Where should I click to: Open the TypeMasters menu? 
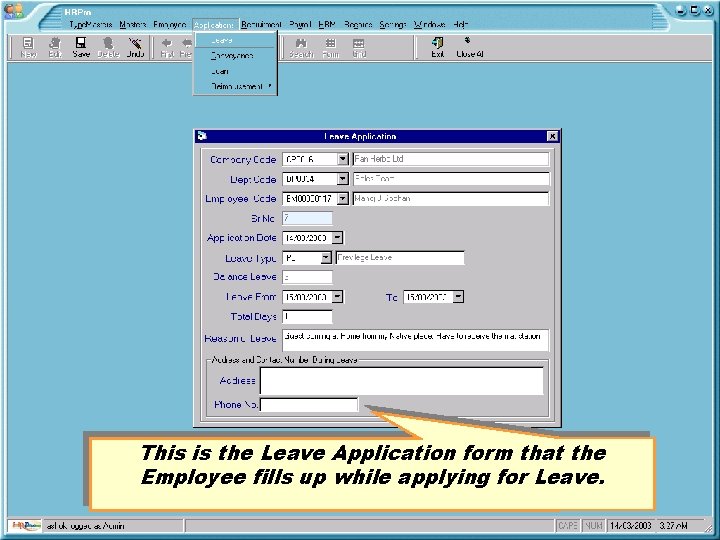[90, 25]
